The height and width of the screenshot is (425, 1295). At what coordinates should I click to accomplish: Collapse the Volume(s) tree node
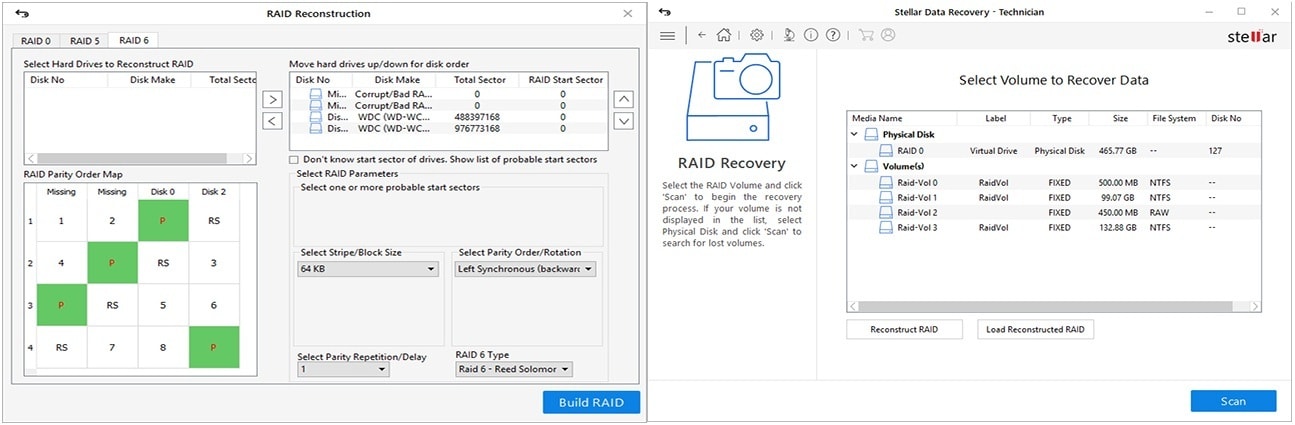(x=854, y=166)
